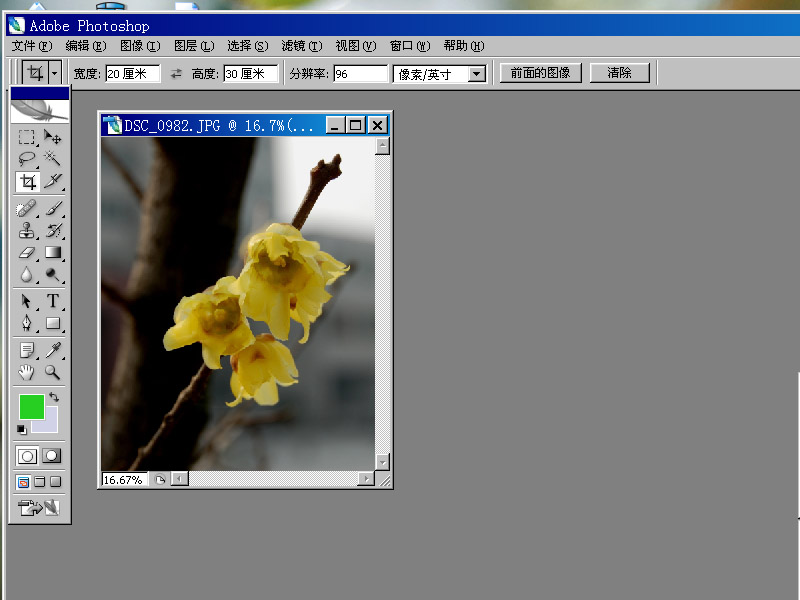Image resolution: width=800 pixels, height=600 pixels.
Task: Switch to Standard editing mode
Action: [x=27, y=456]
